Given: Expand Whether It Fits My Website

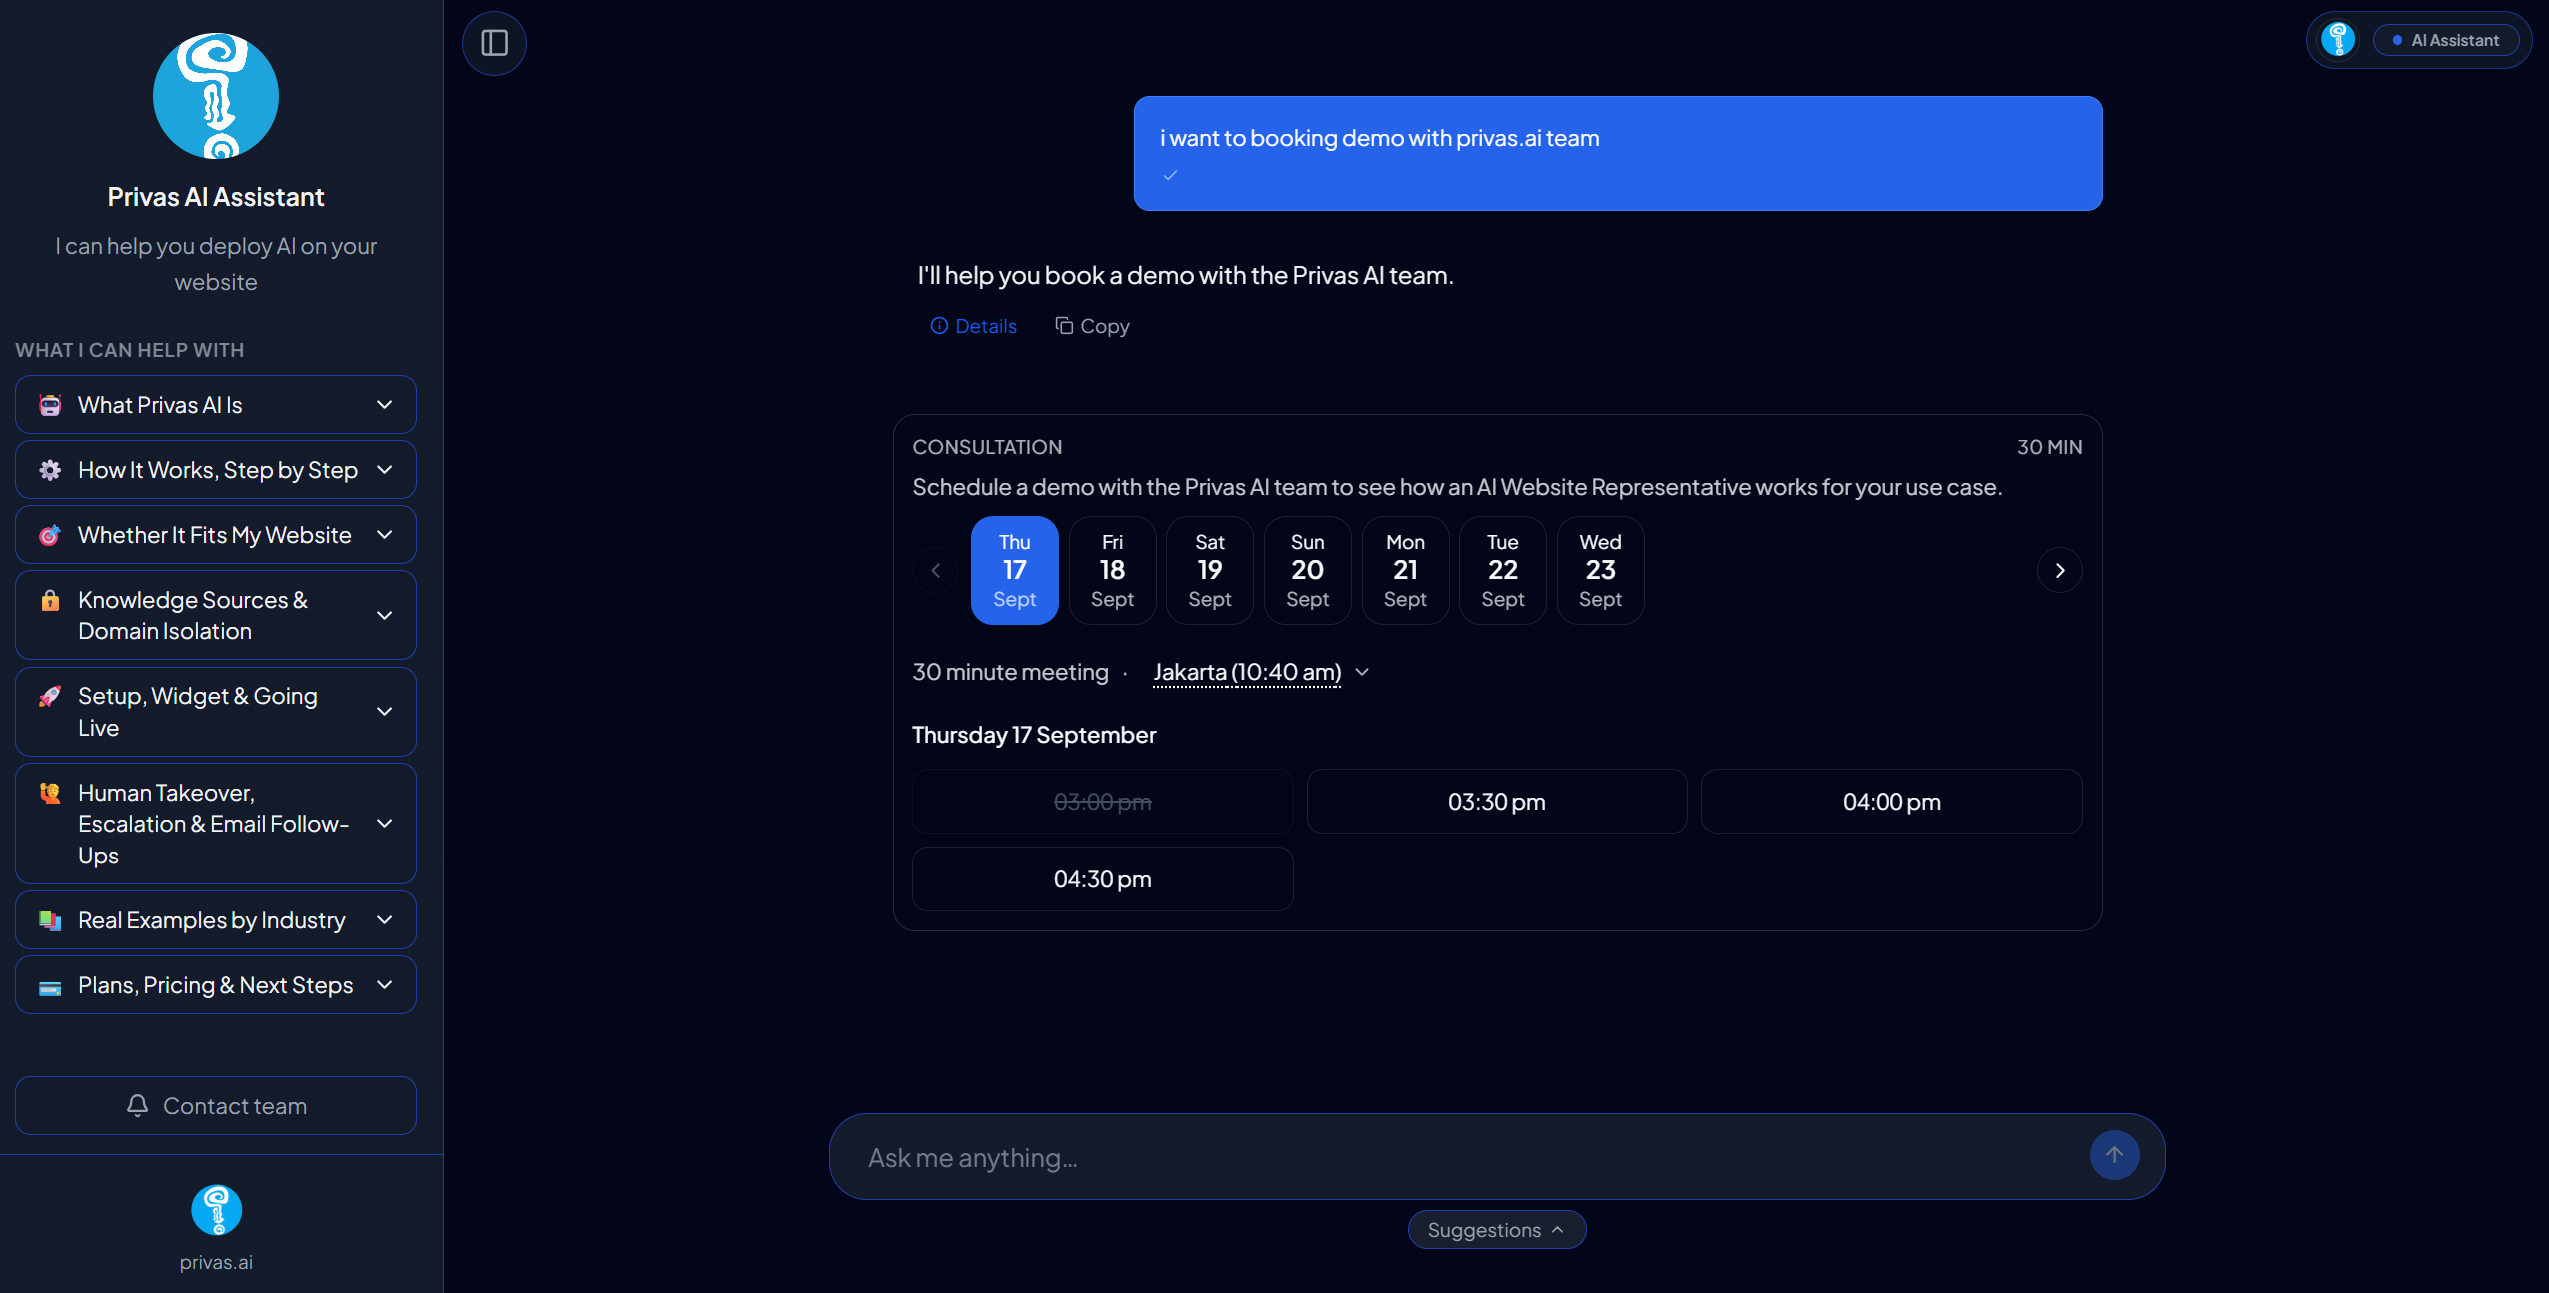Looking at the screenshot, I should (216, 535).
